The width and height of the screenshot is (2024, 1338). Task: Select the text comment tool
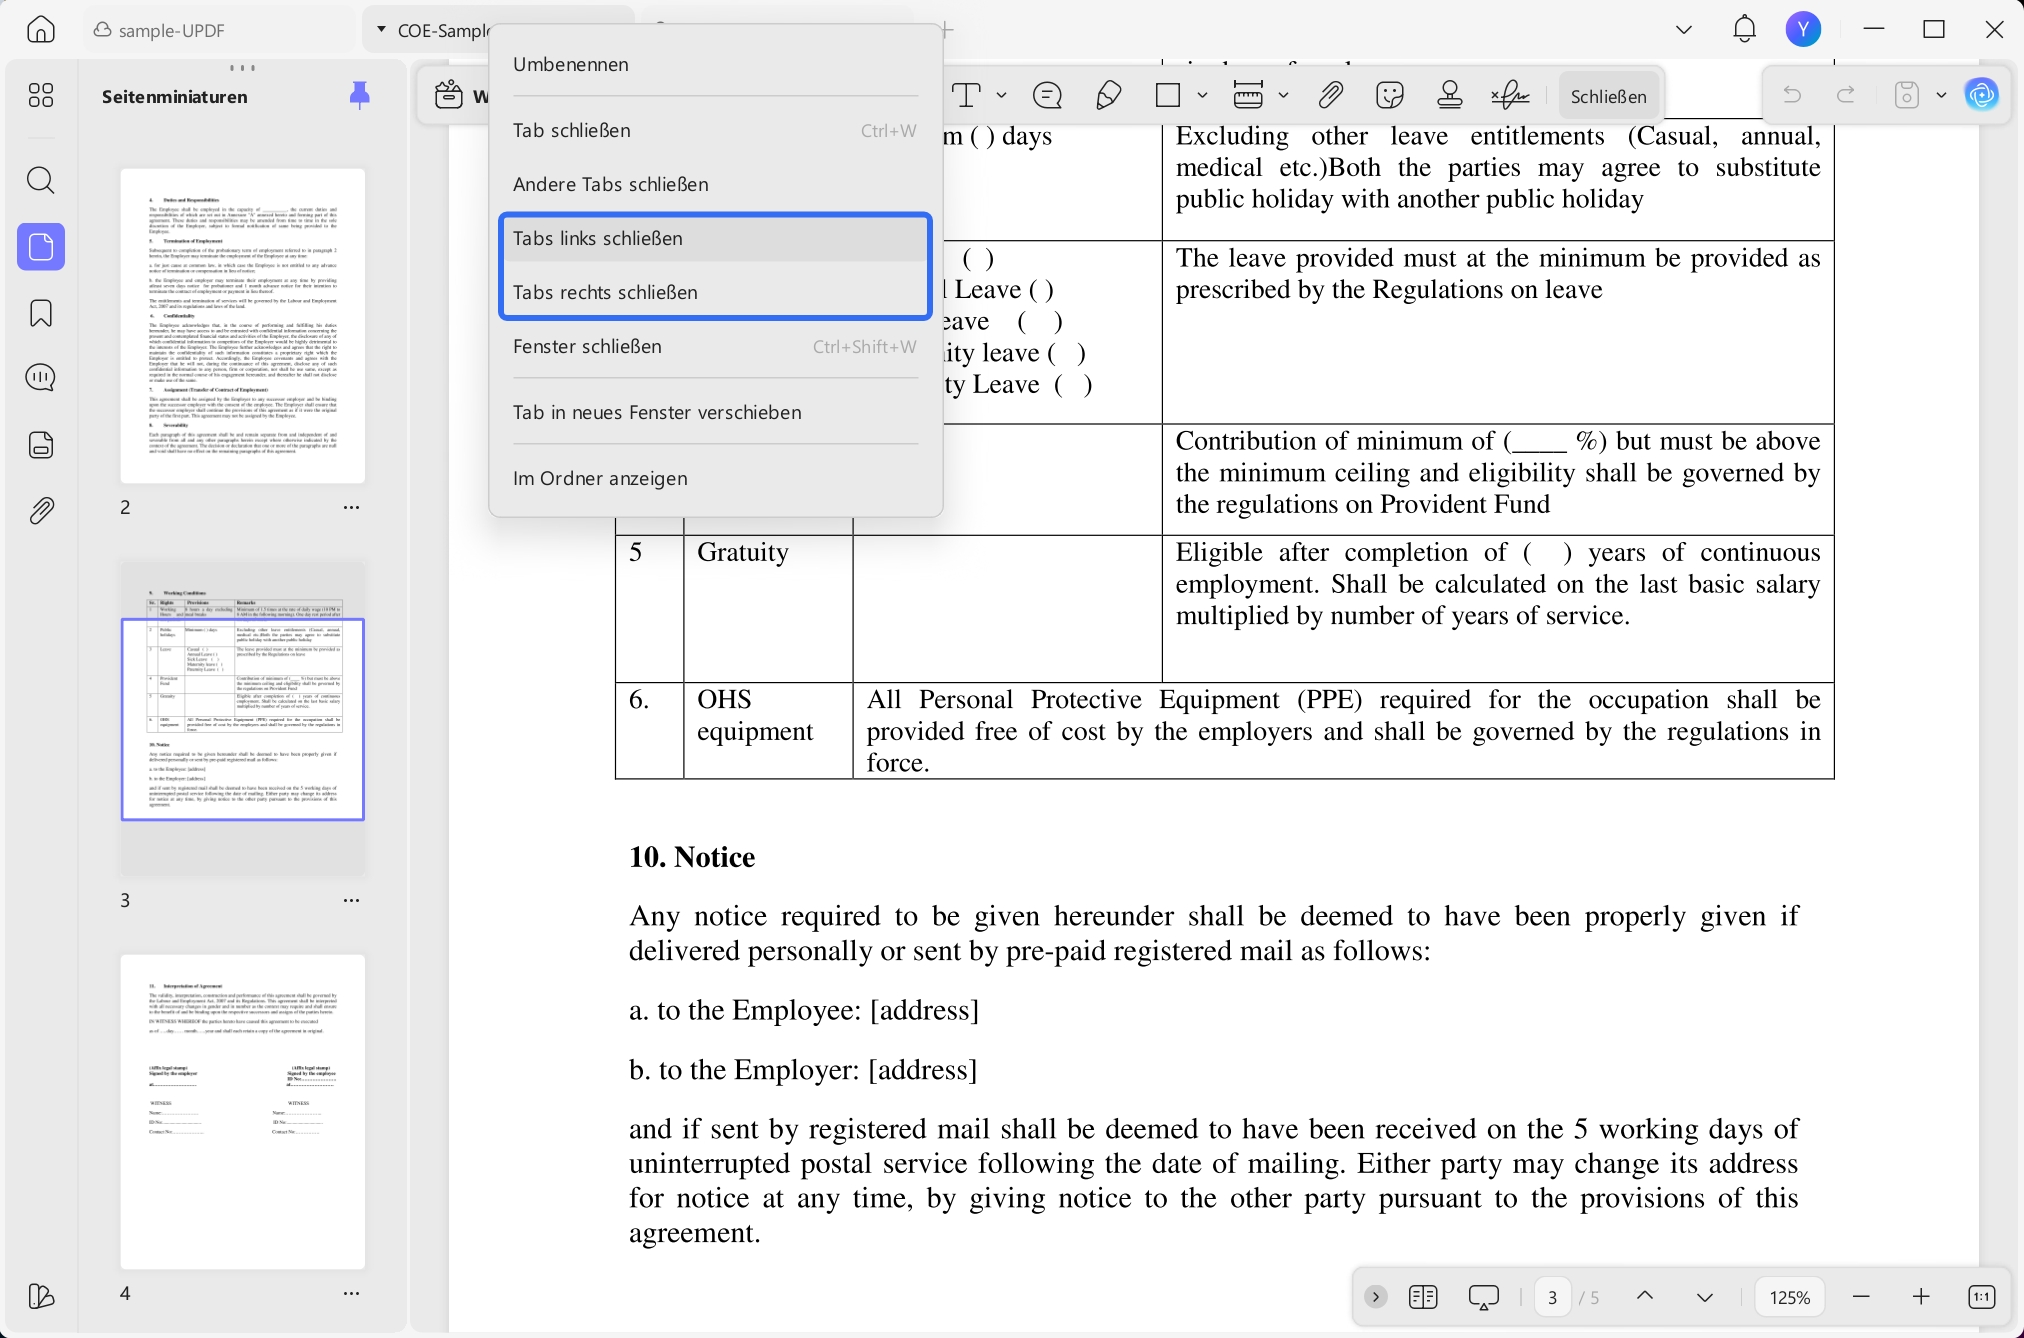(967, 96)
